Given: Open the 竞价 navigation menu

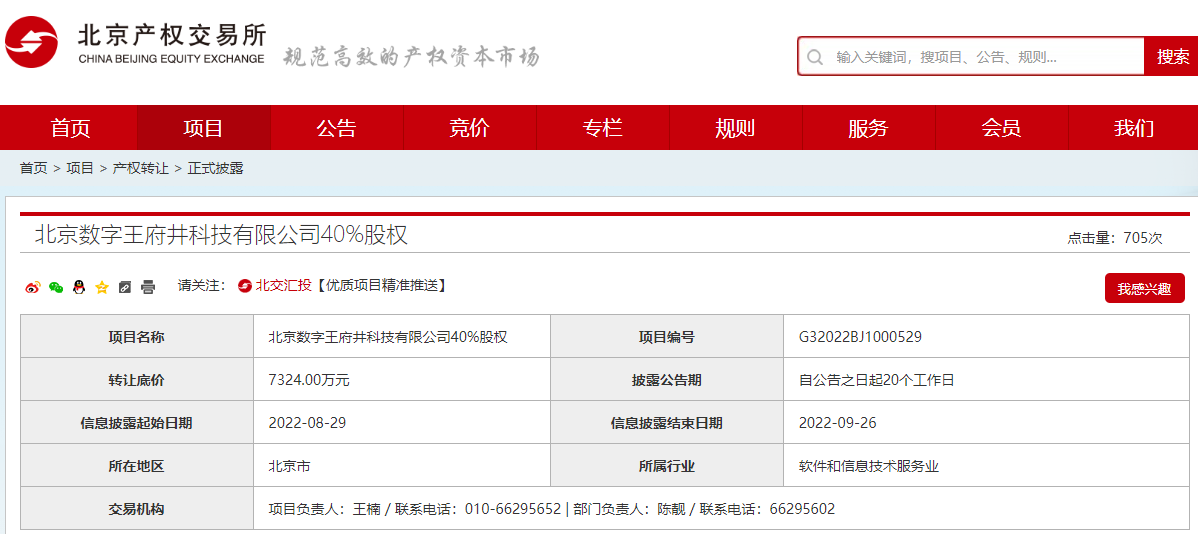Looking at the screenshot, I should [x=469, y=128].
